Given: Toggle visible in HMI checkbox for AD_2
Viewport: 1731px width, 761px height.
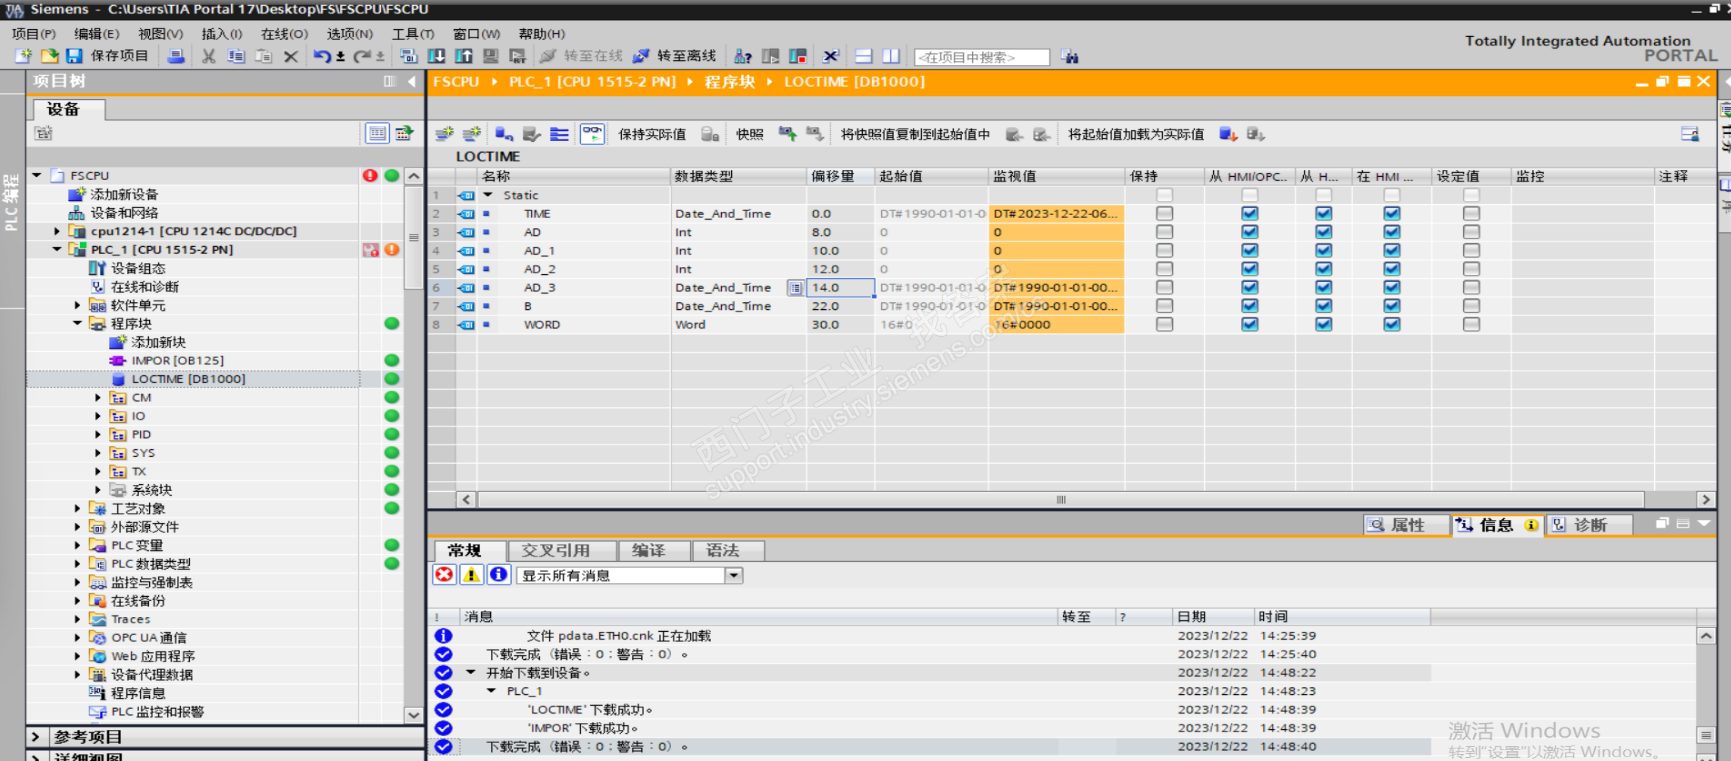Looking at the screenshot, I should (x=1392, y=269).
